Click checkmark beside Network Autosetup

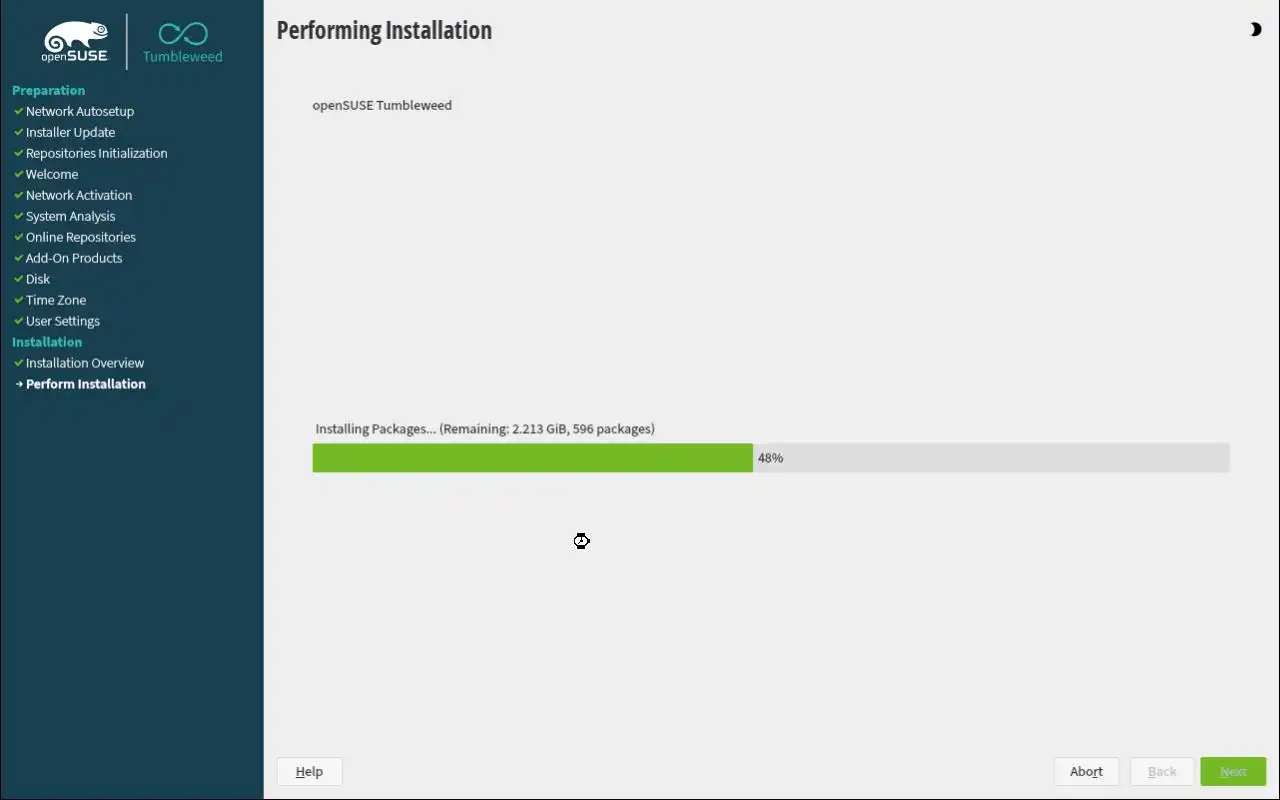18,111
